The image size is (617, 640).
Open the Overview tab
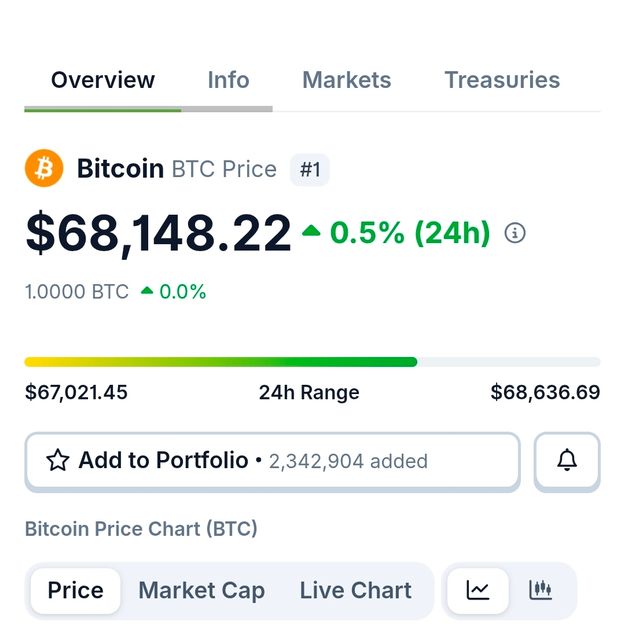(103, 80)
